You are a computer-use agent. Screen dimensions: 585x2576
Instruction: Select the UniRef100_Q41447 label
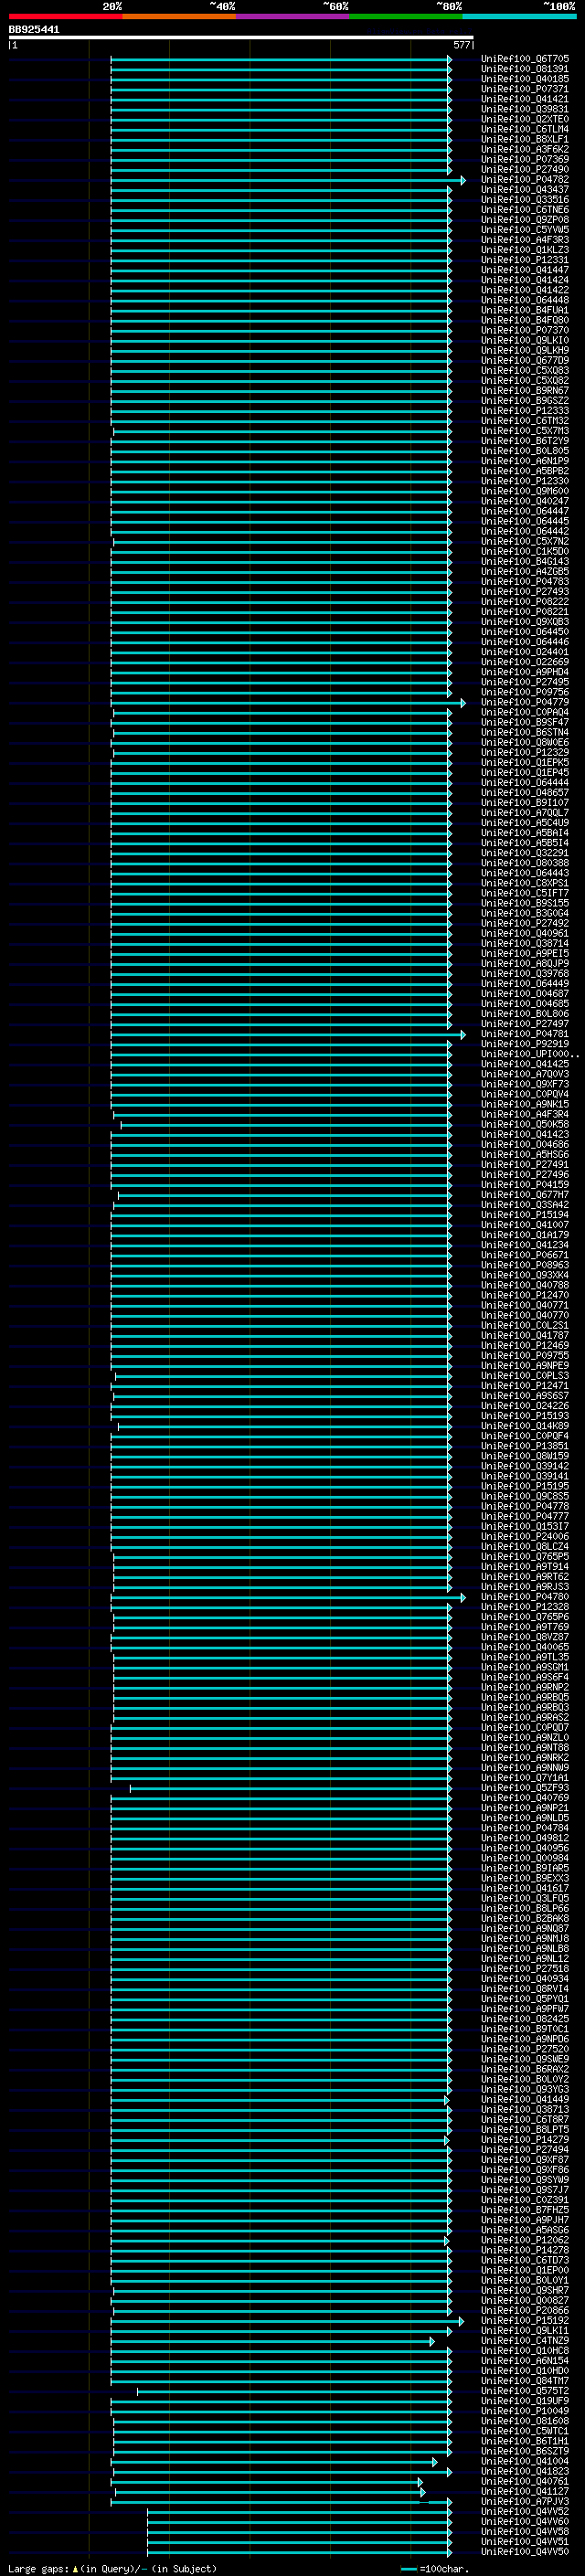[524, 270]
